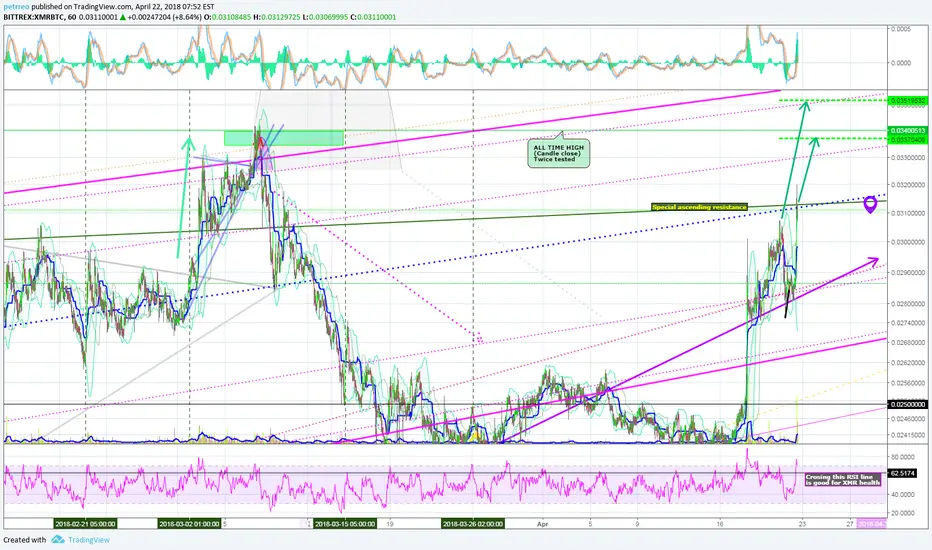Screen dimensions: 932x550
Task: Click the 2018-03-26 02:00:00 date marker
Action: click(473, 524)
